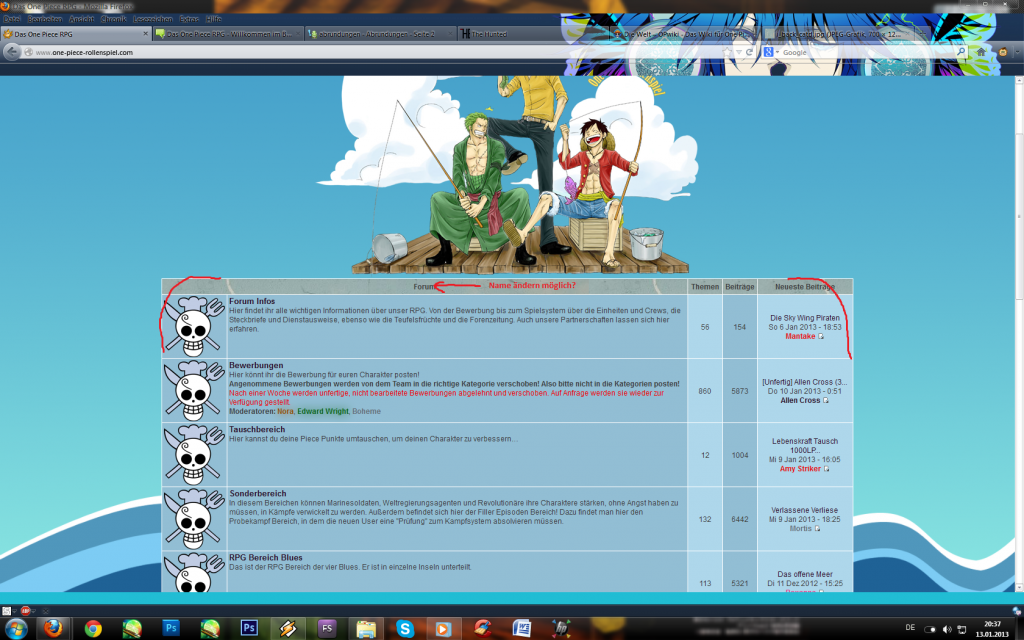
Task: Open the system tray volume control
Action: click(x=947, y=630)
